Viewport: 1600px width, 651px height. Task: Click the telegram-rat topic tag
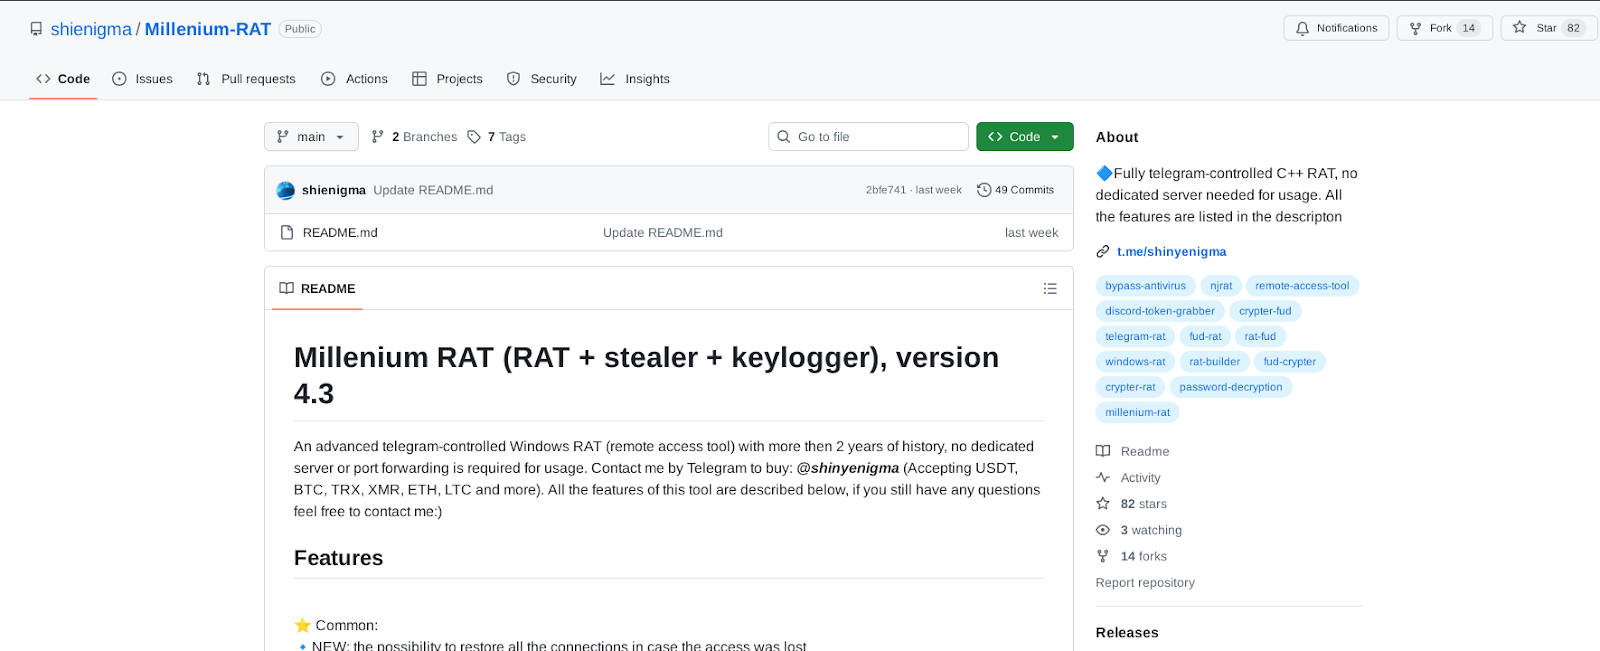tap(1135, 337)
